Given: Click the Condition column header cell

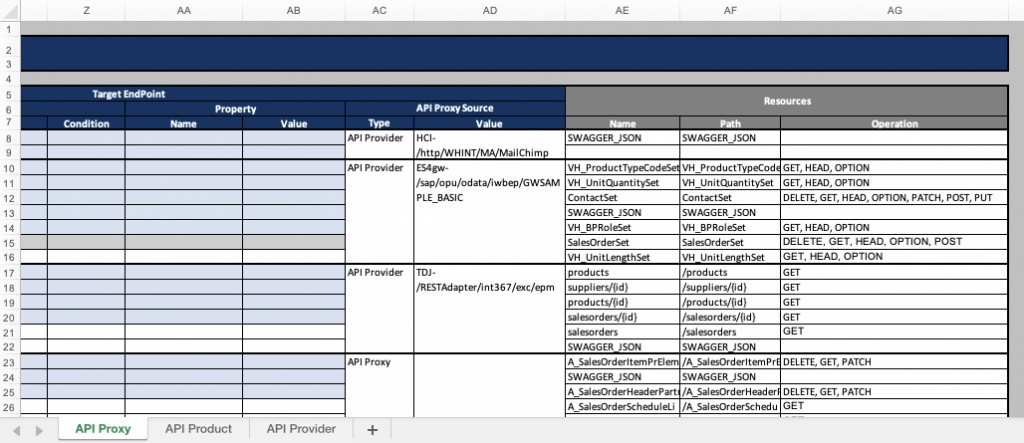Looking at the screenshot, I should click(x=86, y=123).
